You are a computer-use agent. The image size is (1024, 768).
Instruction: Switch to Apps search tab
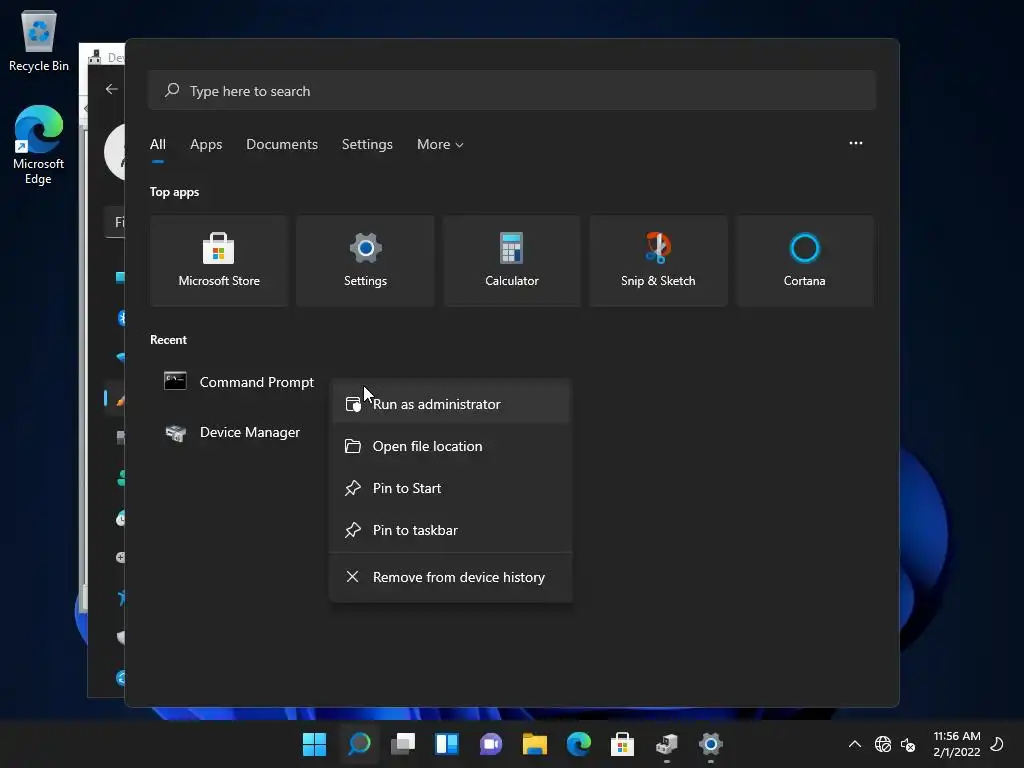tap(206, 144)
